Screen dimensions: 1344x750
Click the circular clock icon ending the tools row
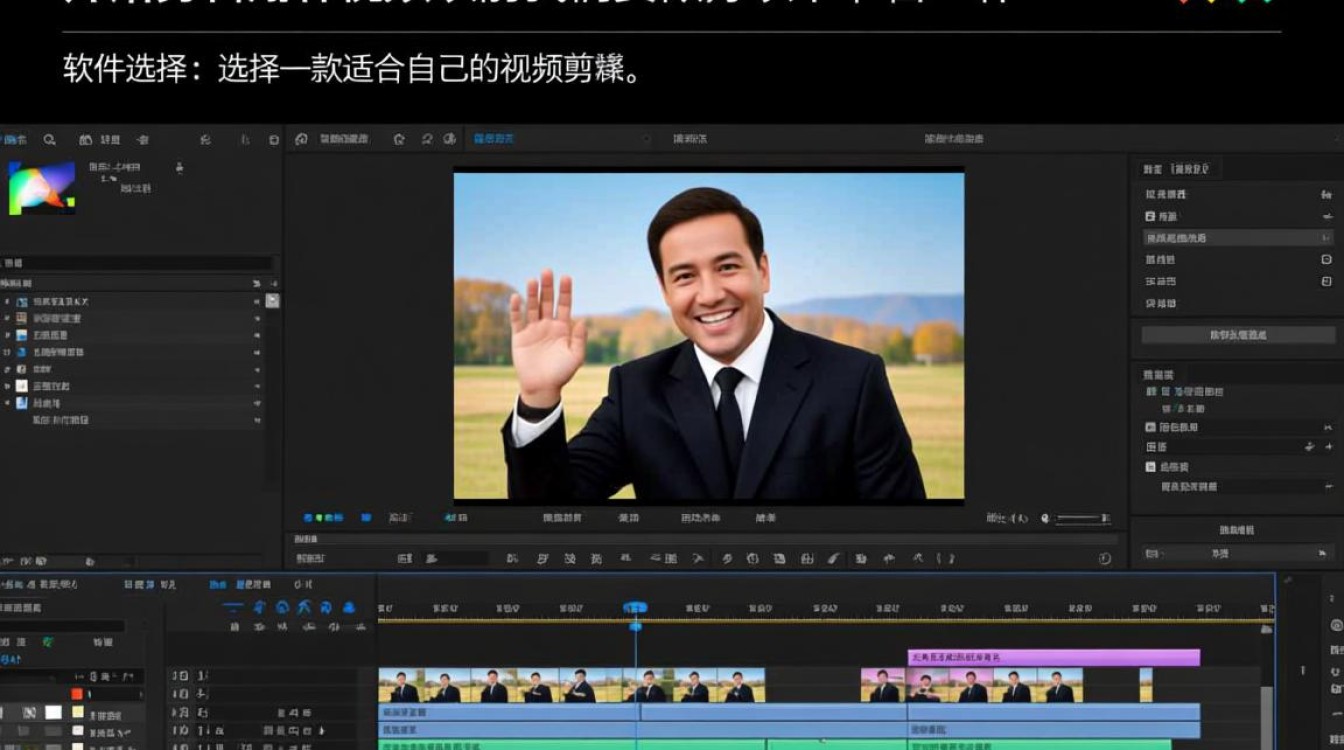tap(1105, 559)
